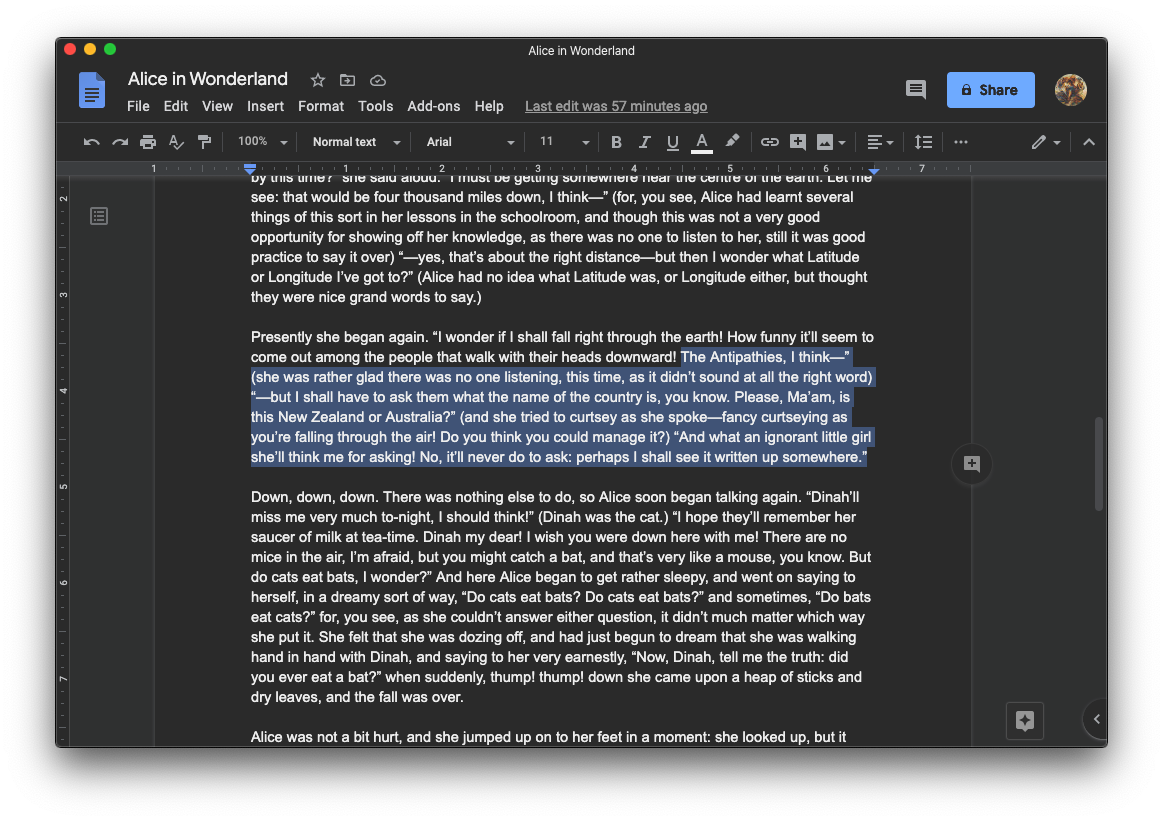Toggle Underline formatting
The image size is (1163, 821).
click(672, 142)
